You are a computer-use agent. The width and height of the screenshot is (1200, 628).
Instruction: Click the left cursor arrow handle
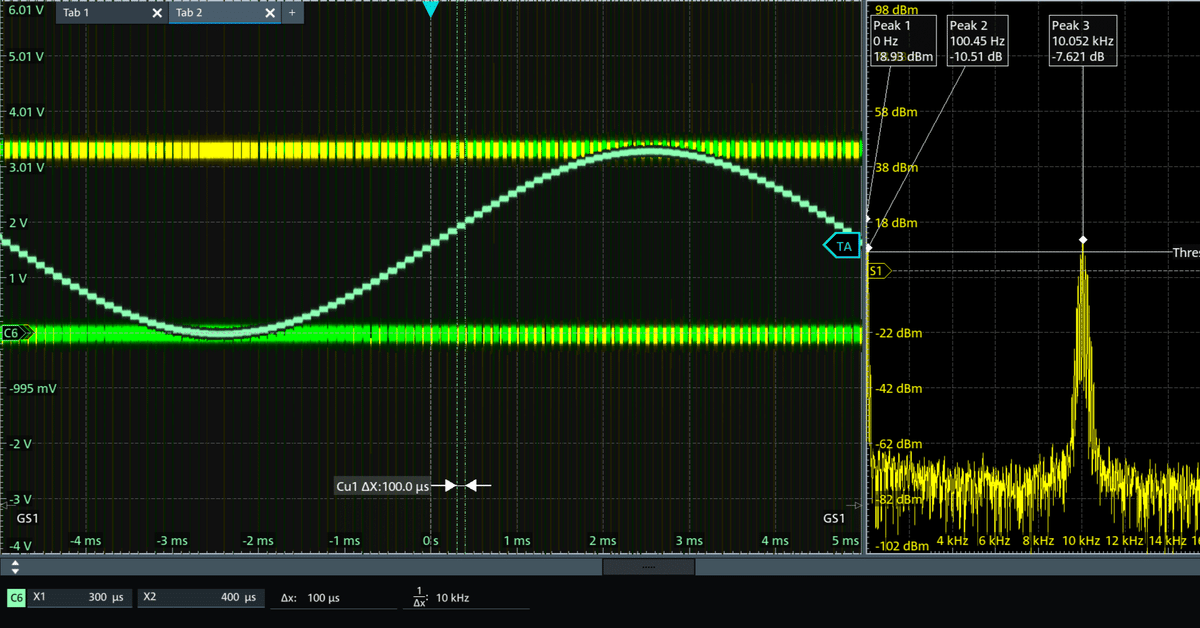[444, 485]
